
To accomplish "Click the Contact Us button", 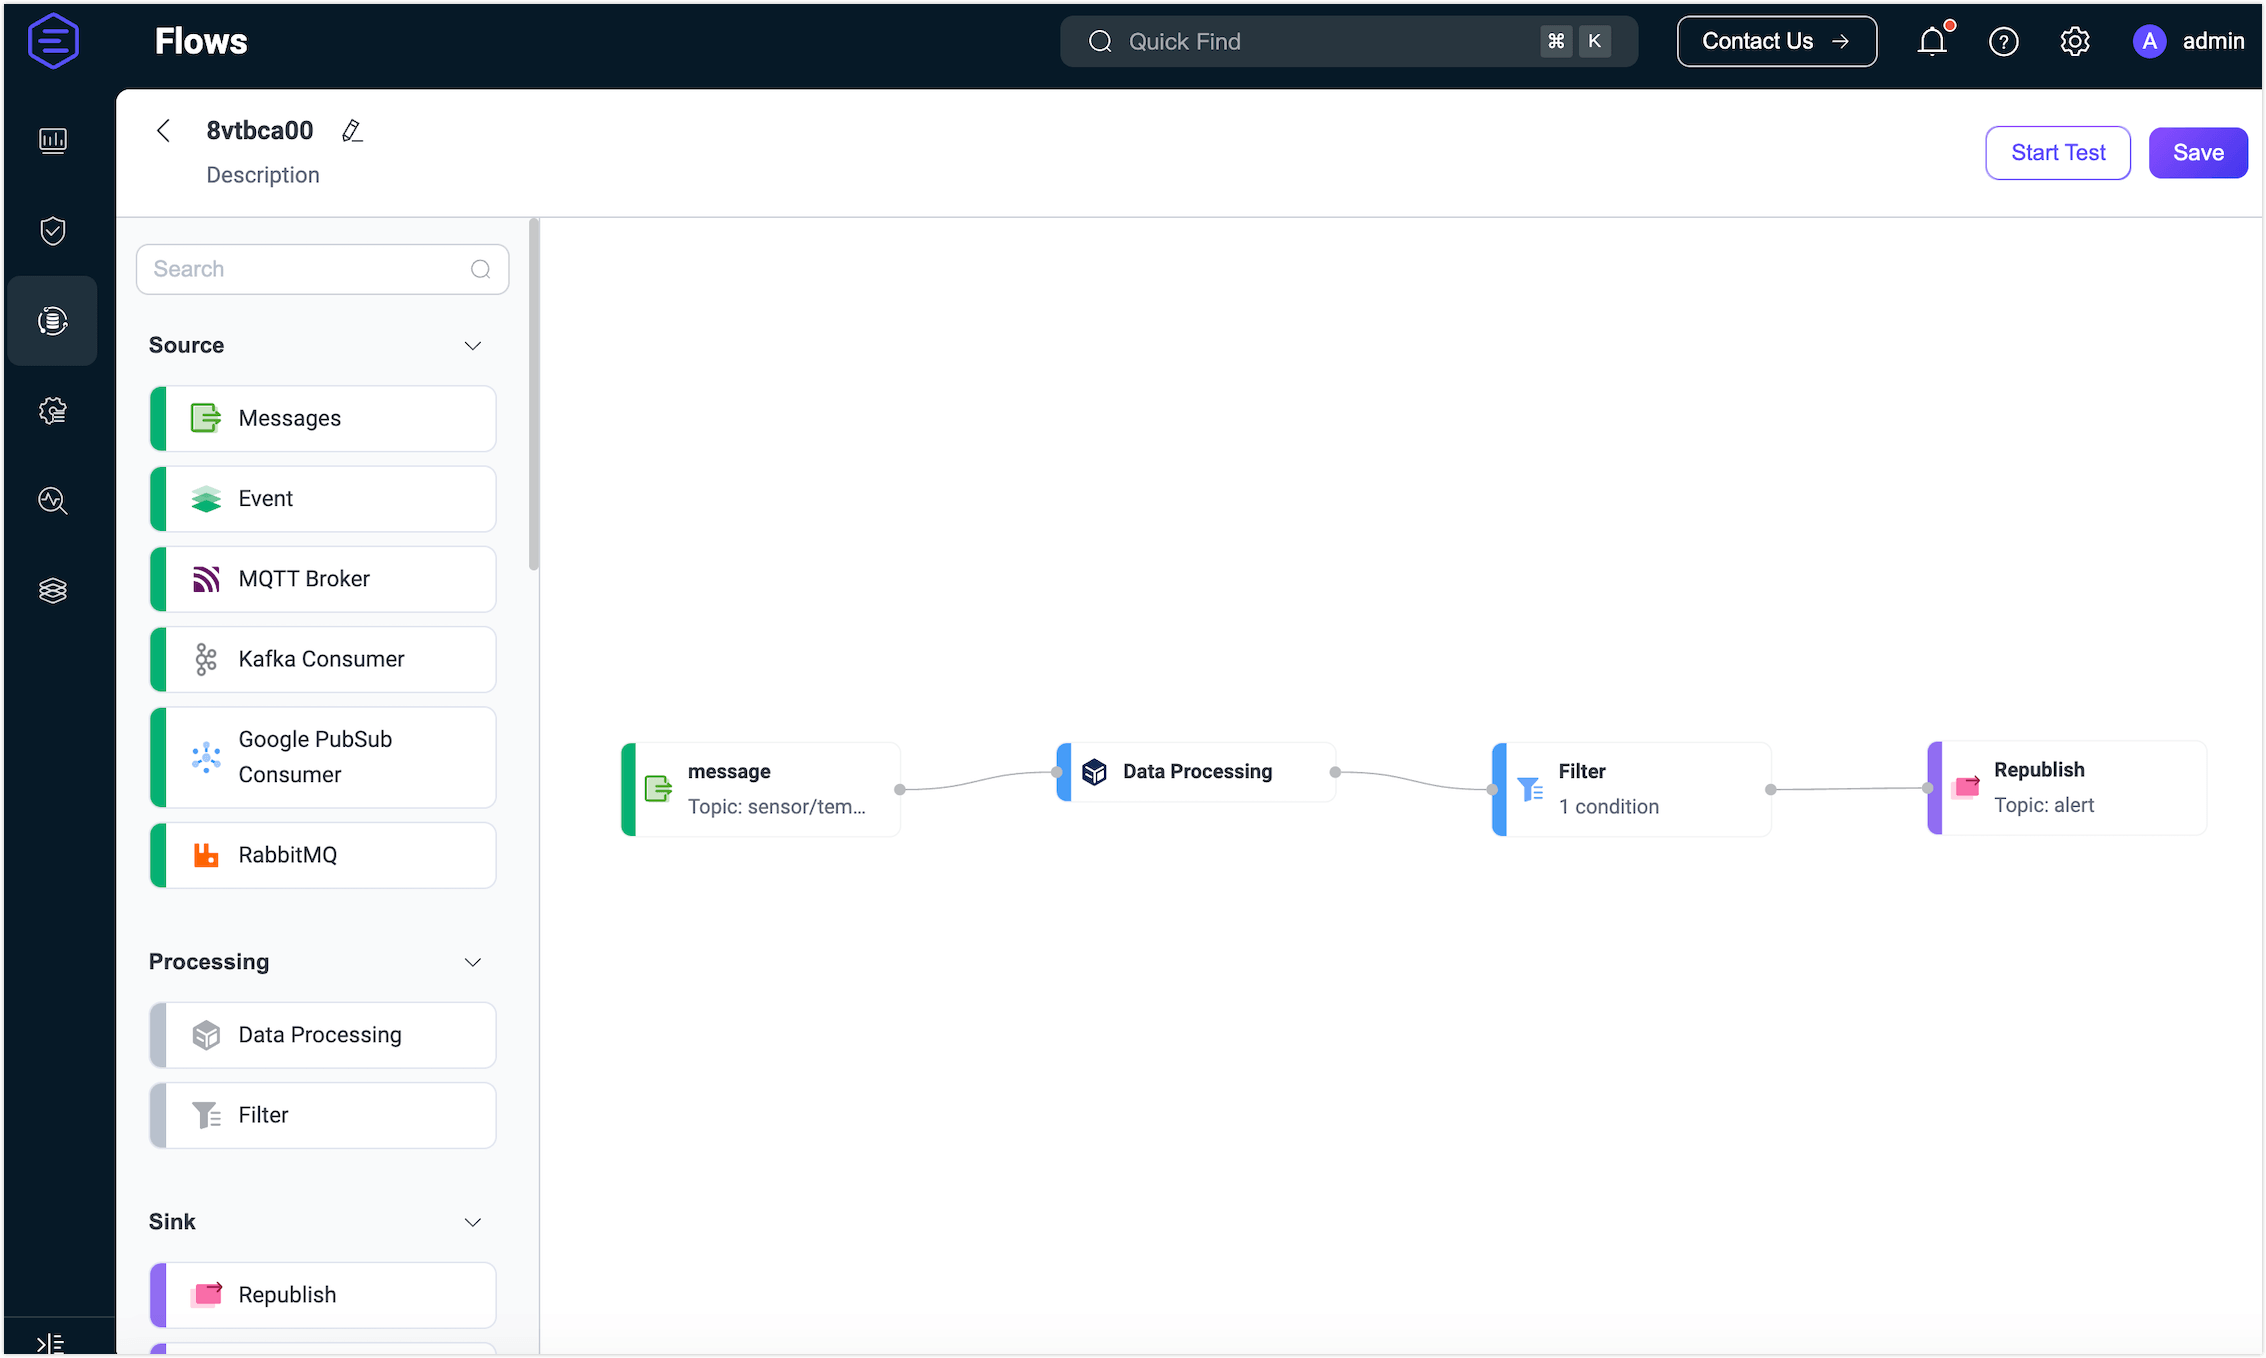I will coord(1776,41).
